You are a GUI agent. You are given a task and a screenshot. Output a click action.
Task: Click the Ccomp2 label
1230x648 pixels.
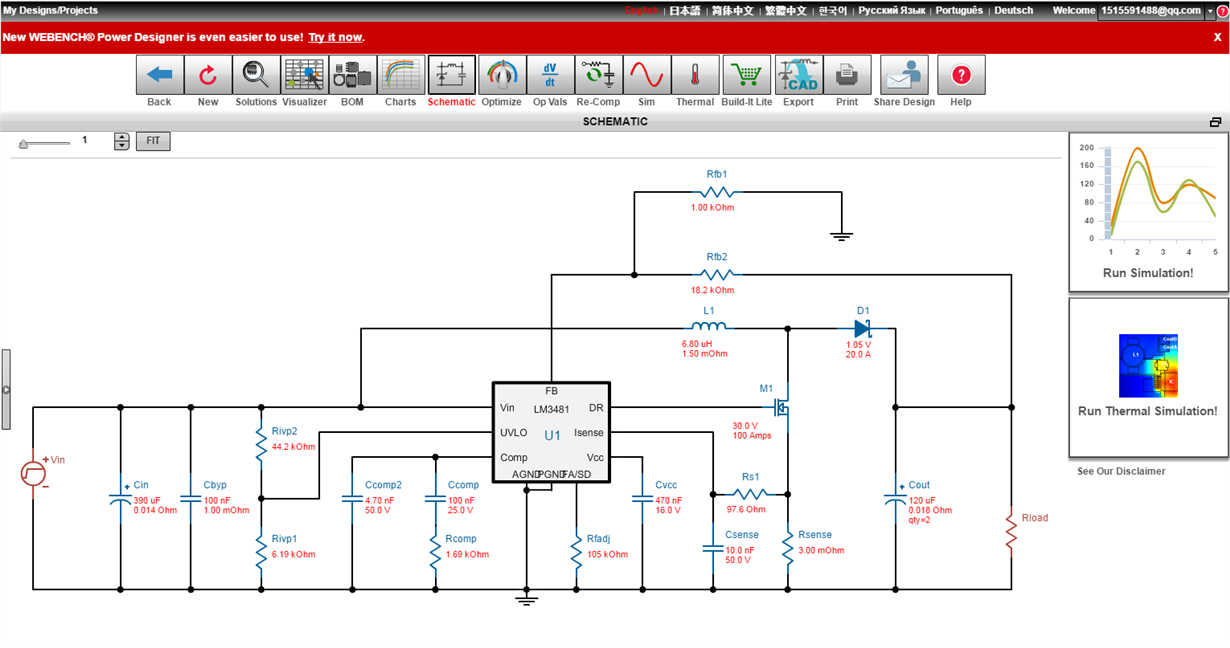click(x=383, y=485)
